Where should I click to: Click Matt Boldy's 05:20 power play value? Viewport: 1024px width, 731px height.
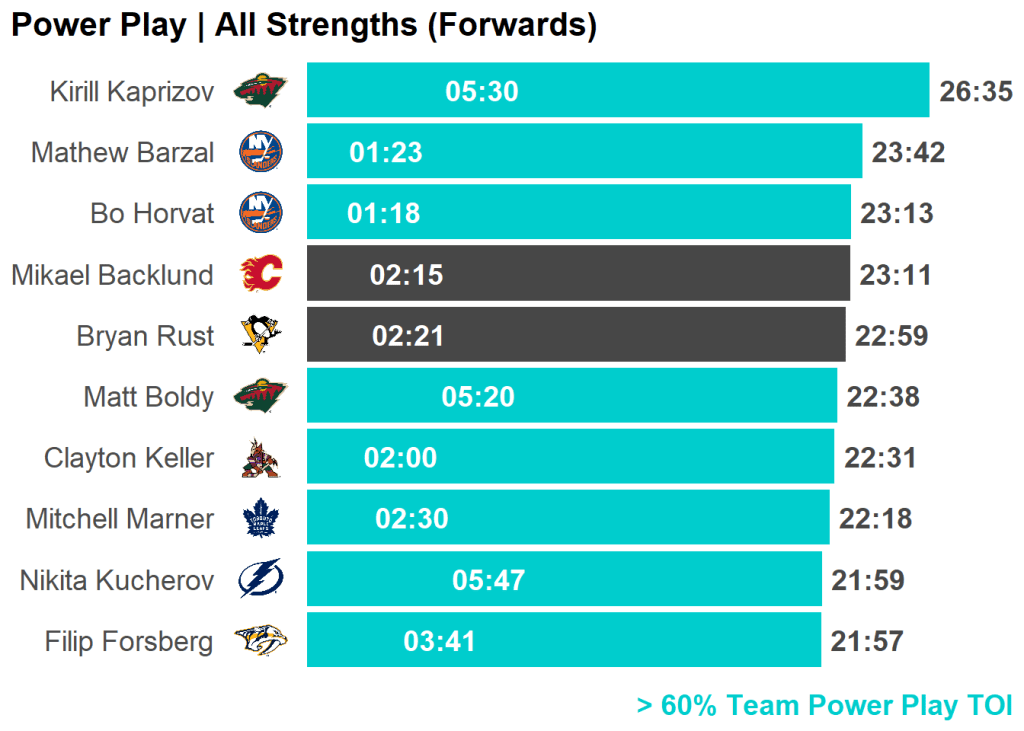click(x=478, y=397)
